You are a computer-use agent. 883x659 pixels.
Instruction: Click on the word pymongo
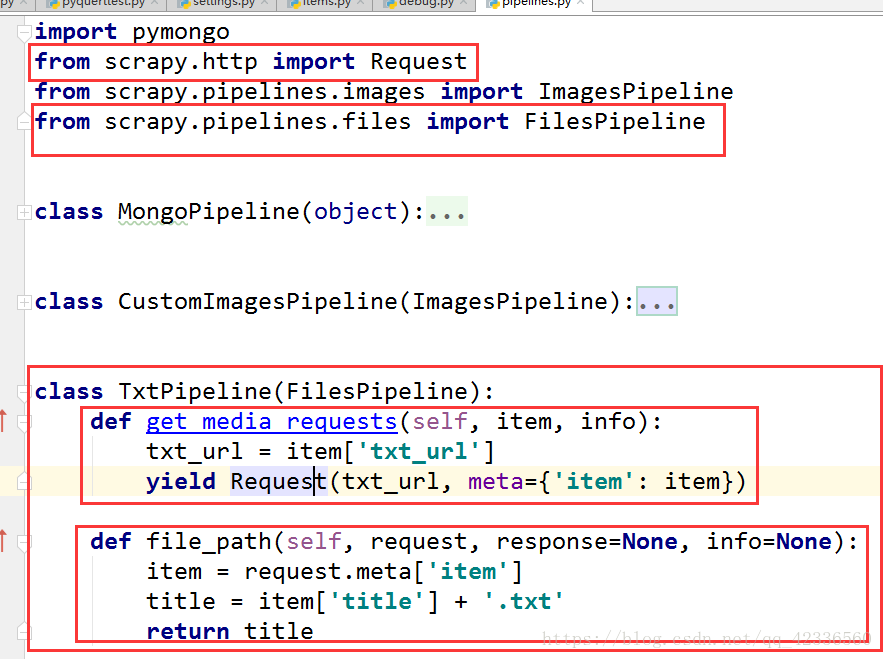pos(181,32)
